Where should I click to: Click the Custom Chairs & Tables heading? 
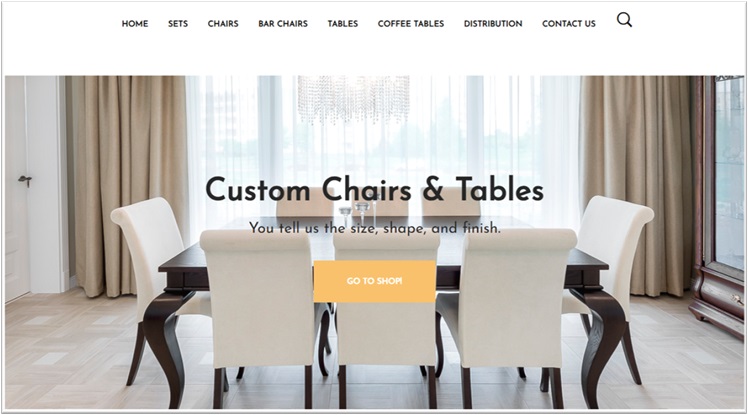374,189
